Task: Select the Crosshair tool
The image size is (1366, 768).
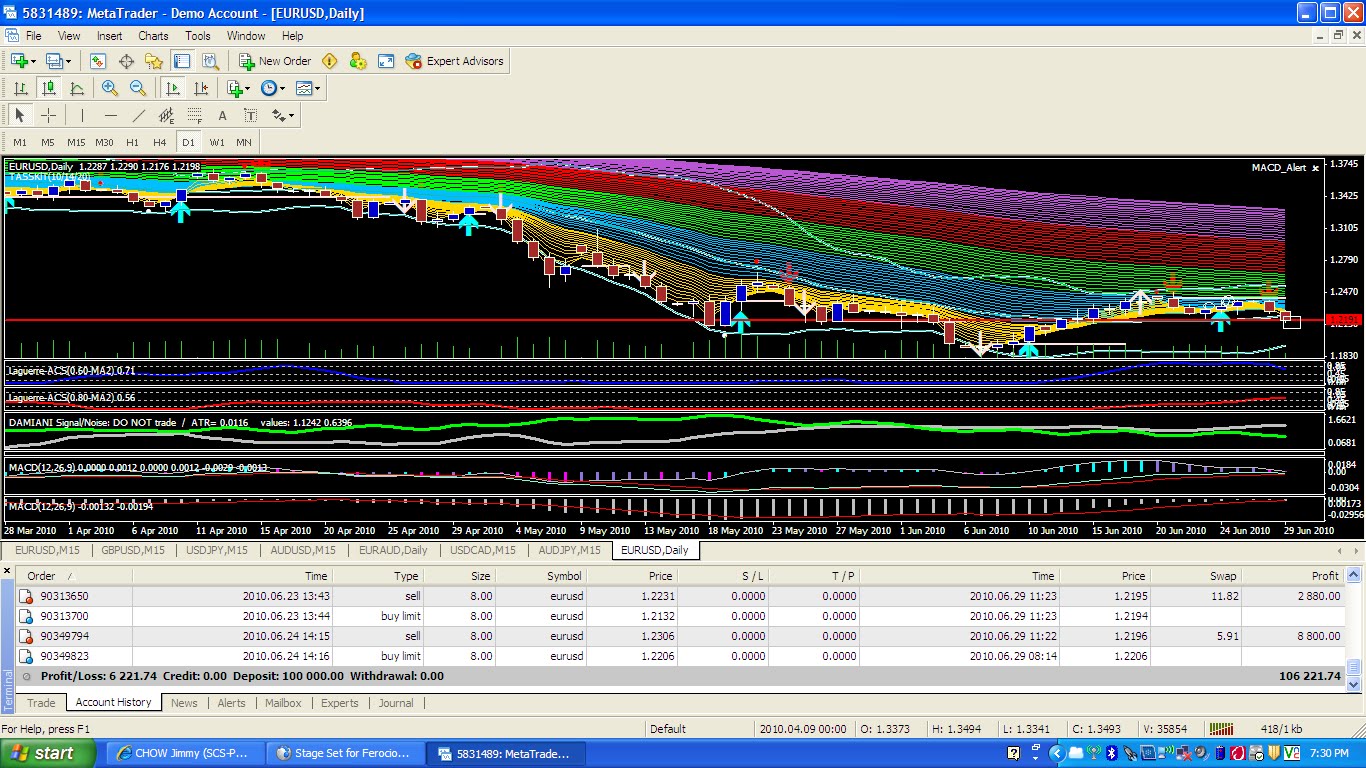Action: point(48,115)
